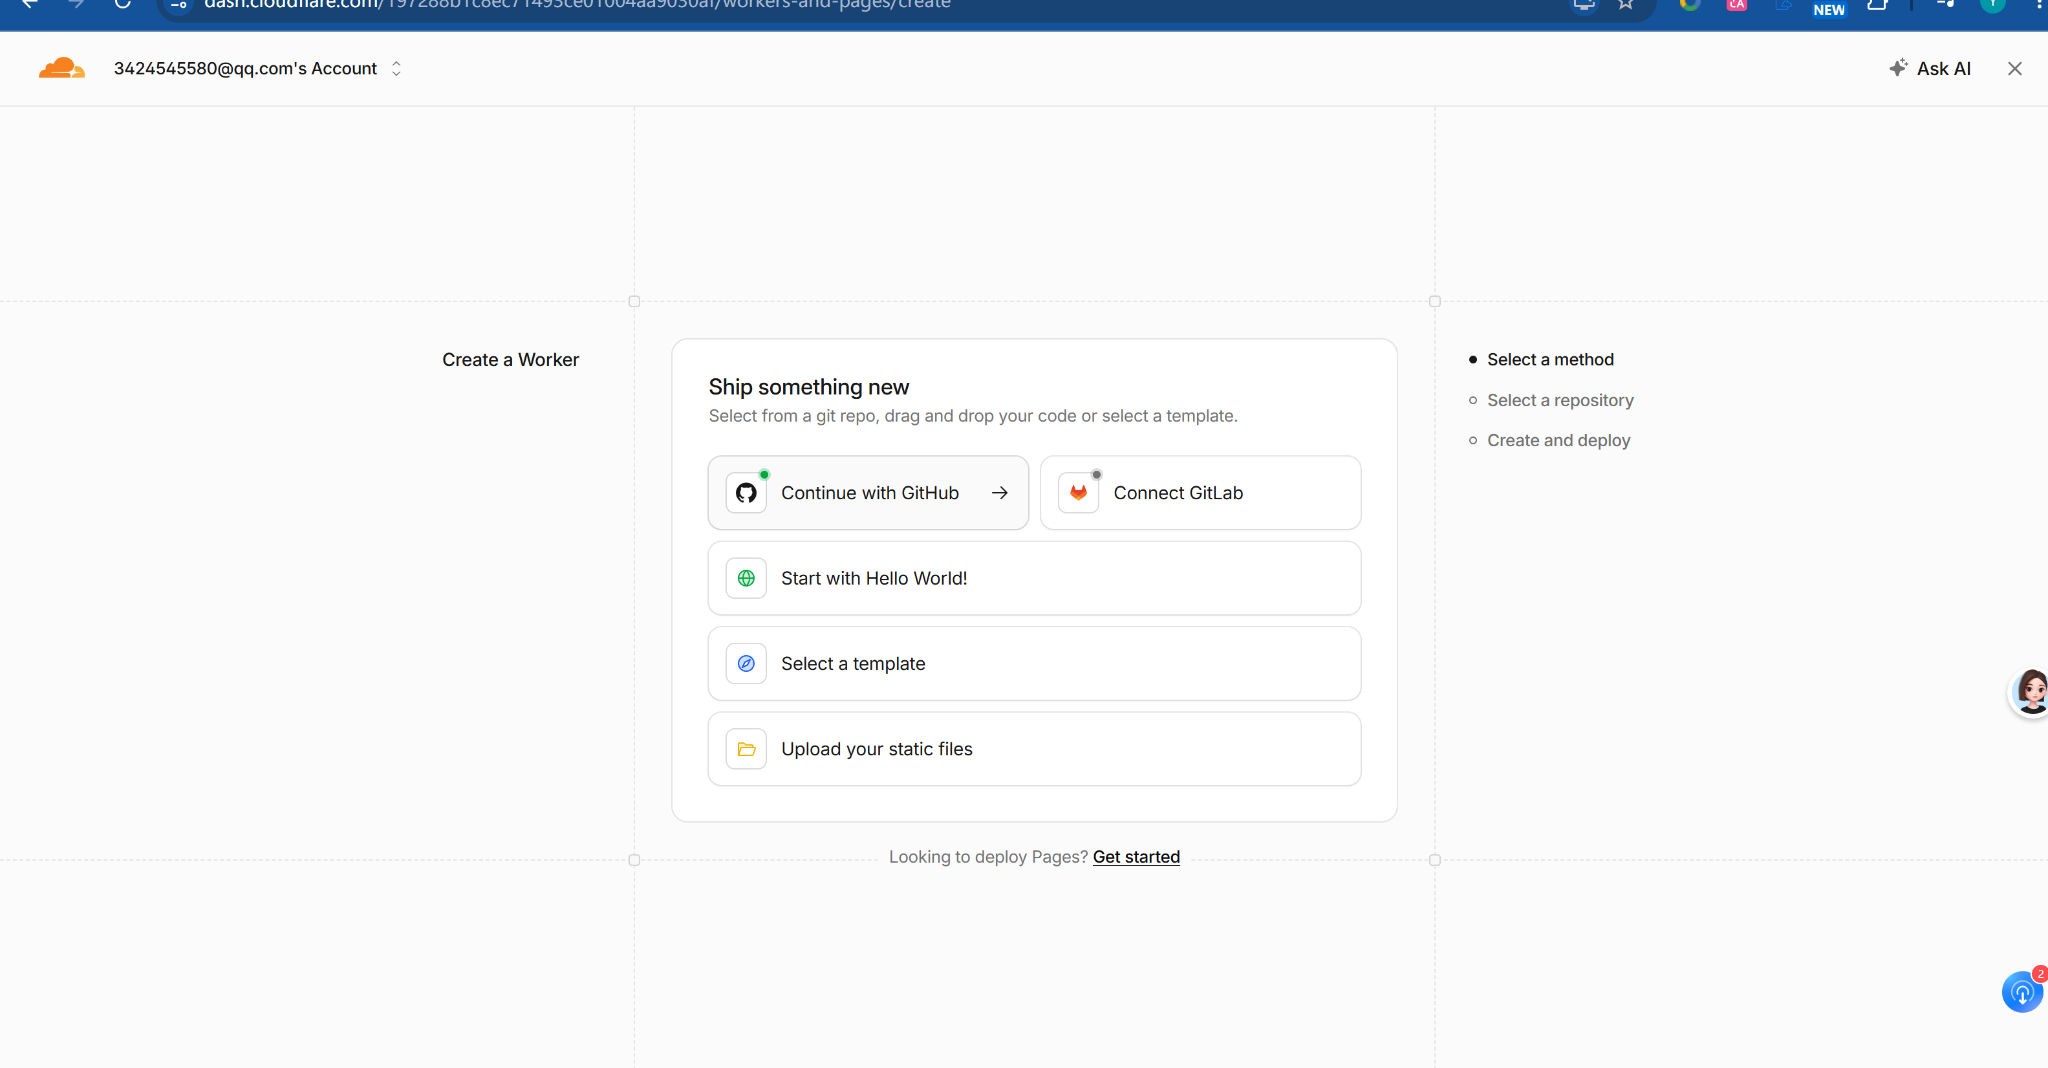Click the account name text
The image size is (2048, 1068).
(245, 68)
